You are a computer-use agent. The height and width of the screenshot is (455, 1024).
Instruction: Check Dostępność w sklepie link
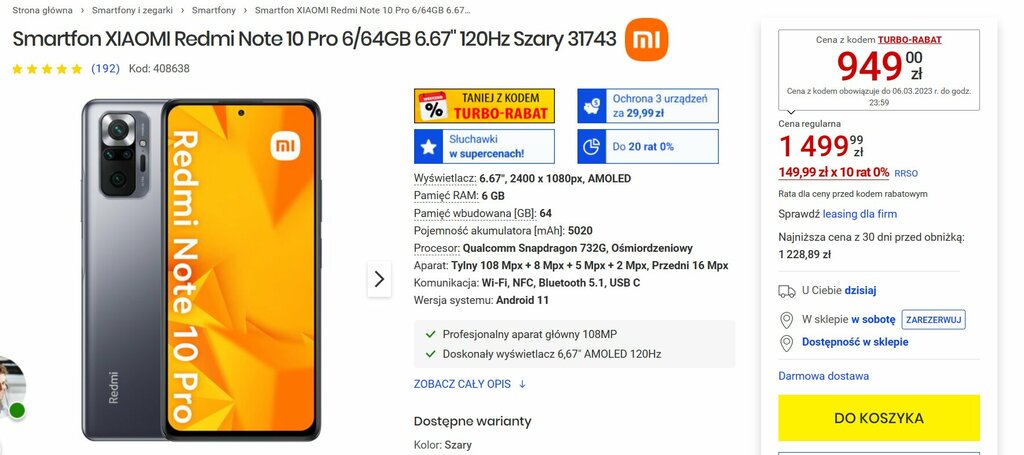pyautogui.click(x=855, y=342)
